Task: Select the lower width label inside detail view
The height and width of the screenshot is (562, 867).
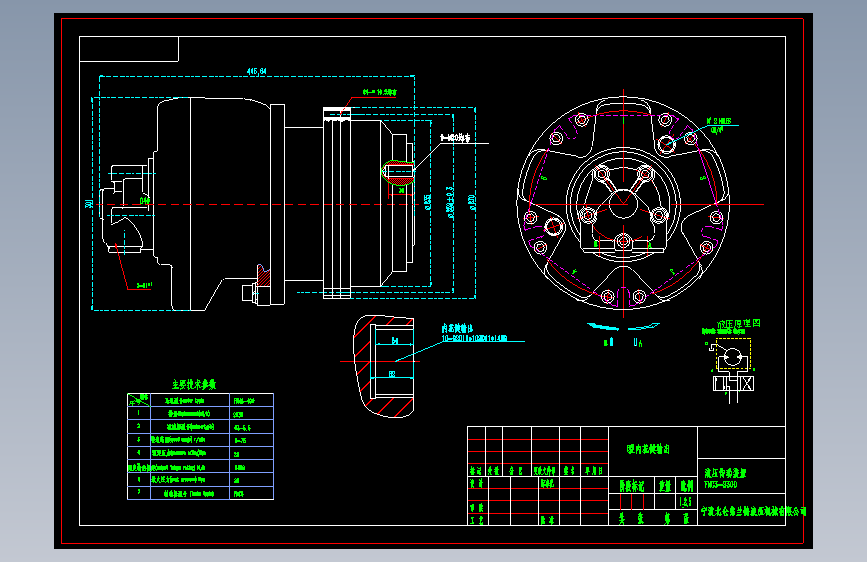Action: 392,374
